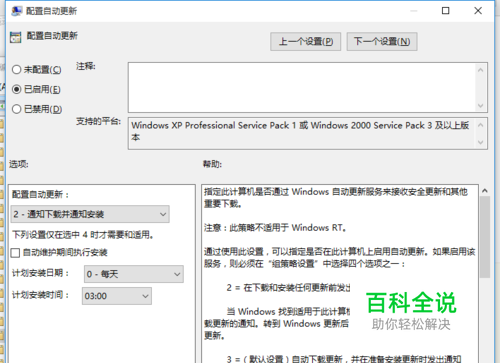The height and width of the screenshot is (363, 500).
Task: Go to 下一个设置(N)
Action: coord(382,42)
